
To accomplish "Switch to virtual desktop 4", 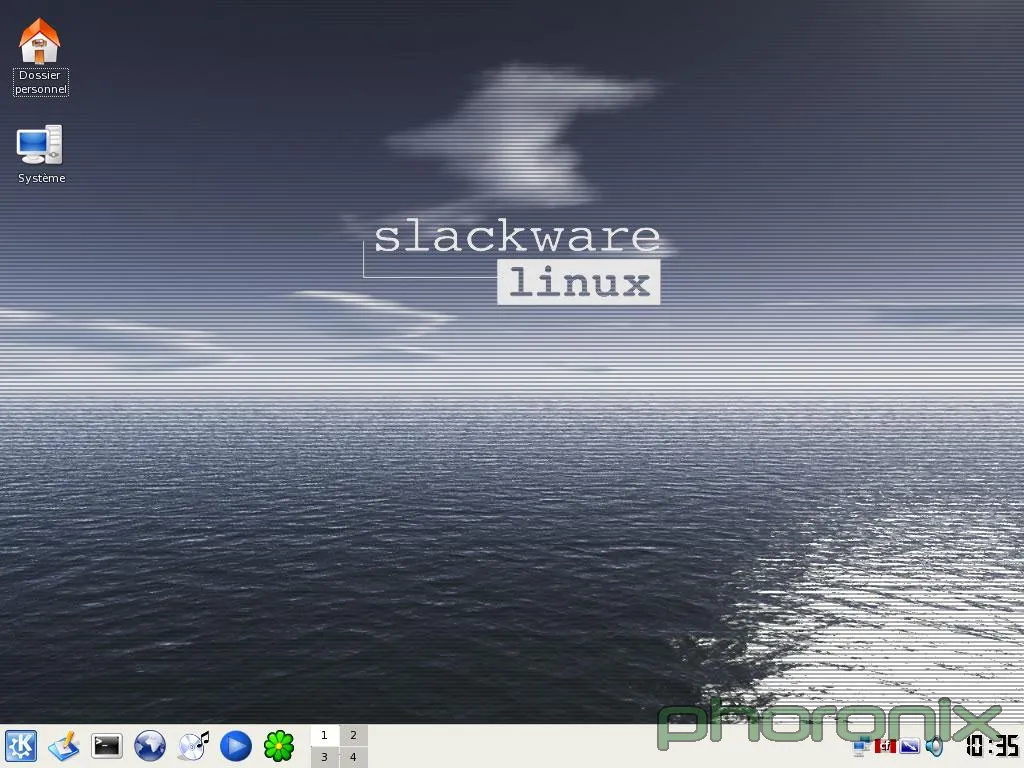I will (353, 757).
